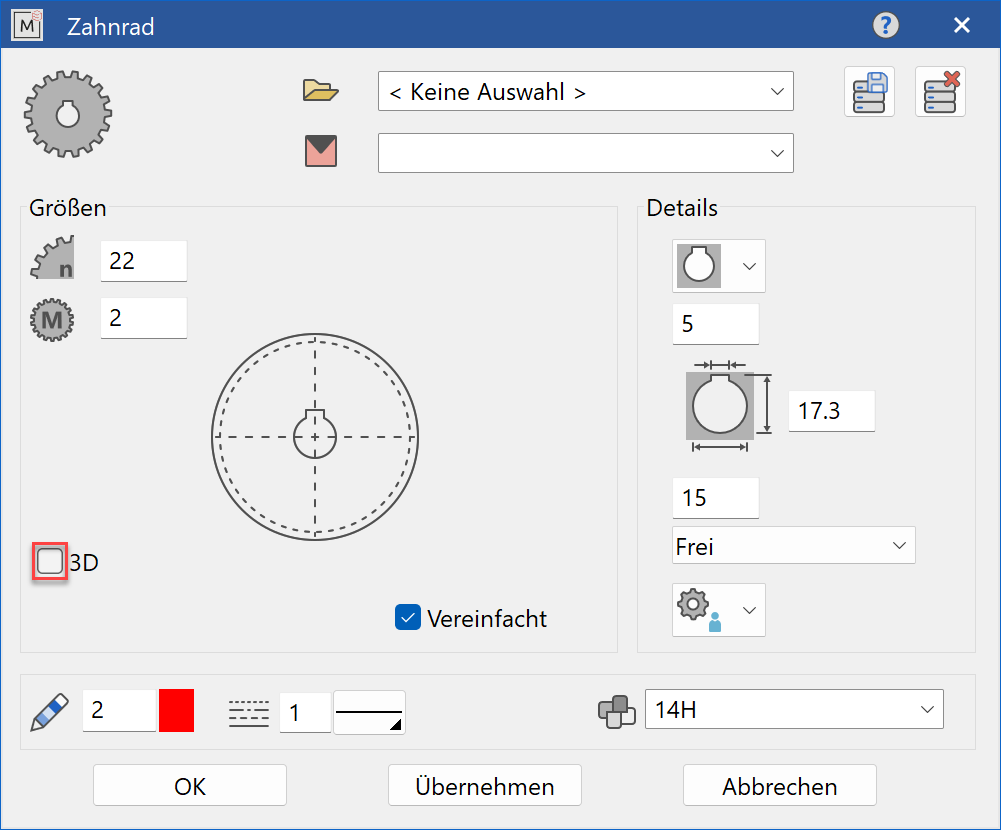This screenshot has height=830, width=1001.
Task: Save preset with database disk icon
Action: tap(869, 92)
